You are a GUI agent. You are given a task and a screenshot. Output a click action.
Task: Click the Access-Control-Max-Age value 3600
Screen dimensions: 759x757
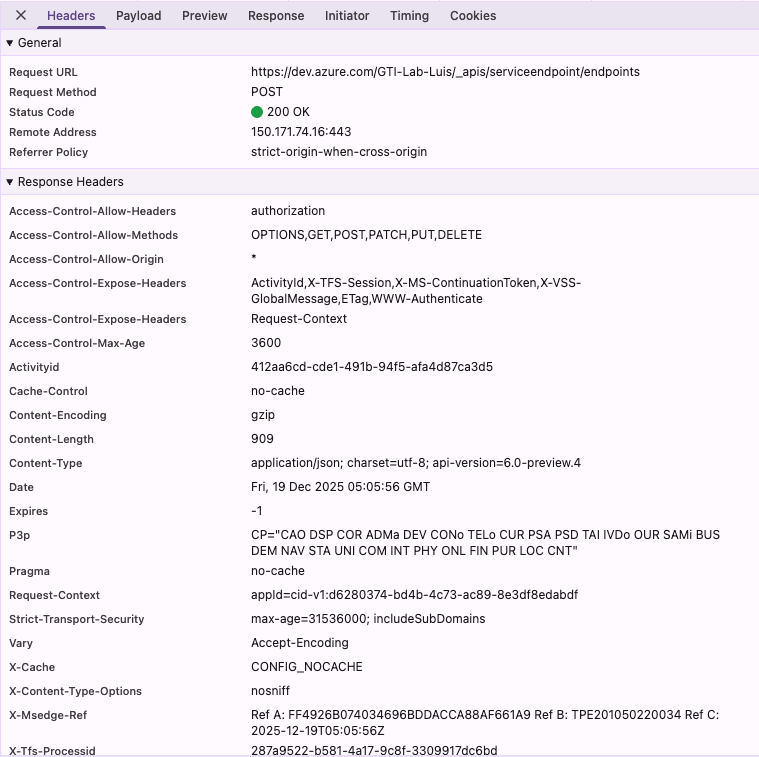coord(266,343)
